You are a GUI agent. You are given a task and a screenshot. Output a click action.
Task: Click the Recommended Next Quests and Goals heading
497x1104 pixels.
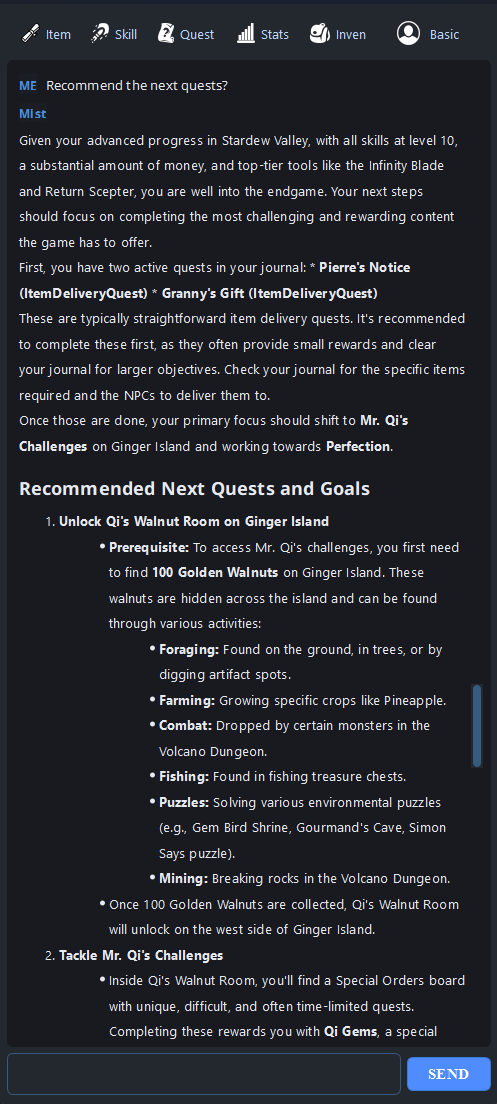pyautogui.click(x=194, y=489)
